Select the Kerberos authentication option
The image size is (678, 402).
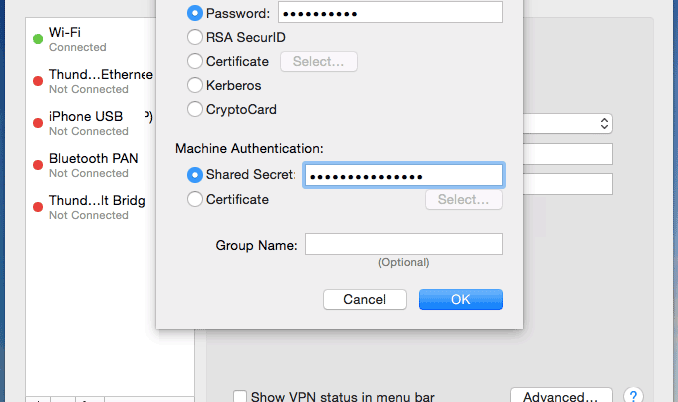pos(194,86)
